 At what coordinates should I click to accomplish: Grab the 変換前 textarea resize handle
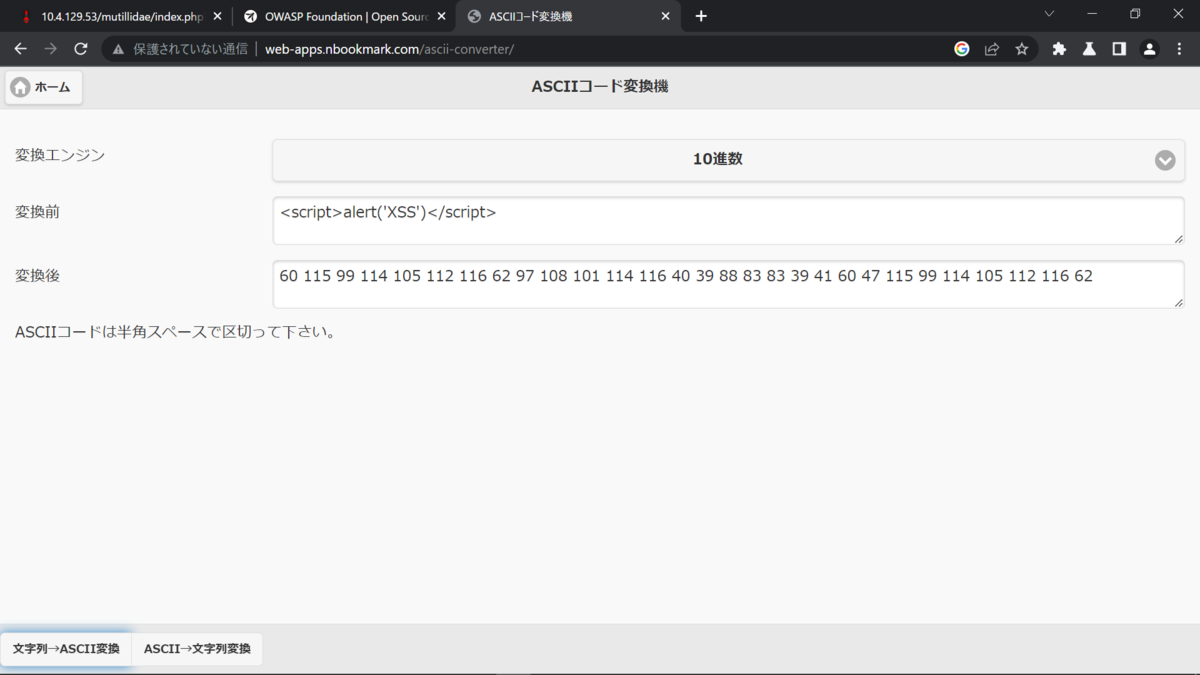tap(1178, 238)
